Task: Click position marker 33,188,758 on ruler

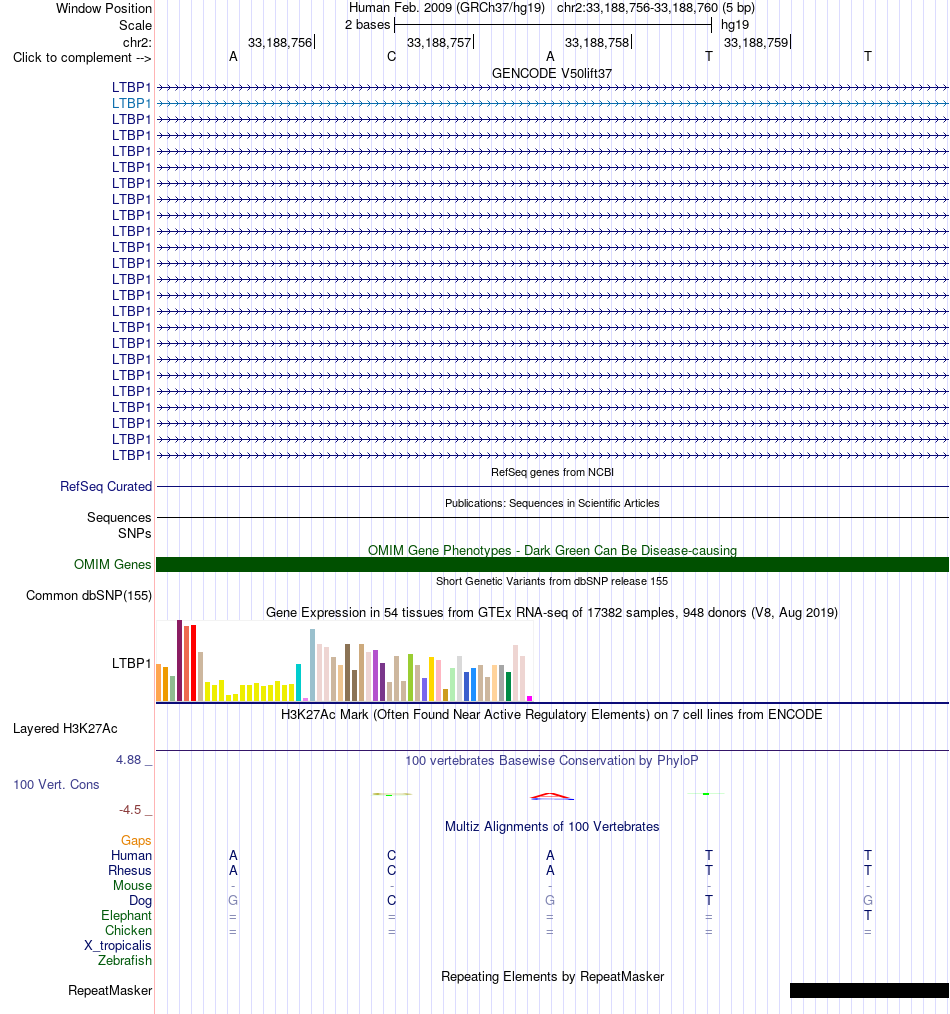Action: (598, 42)
